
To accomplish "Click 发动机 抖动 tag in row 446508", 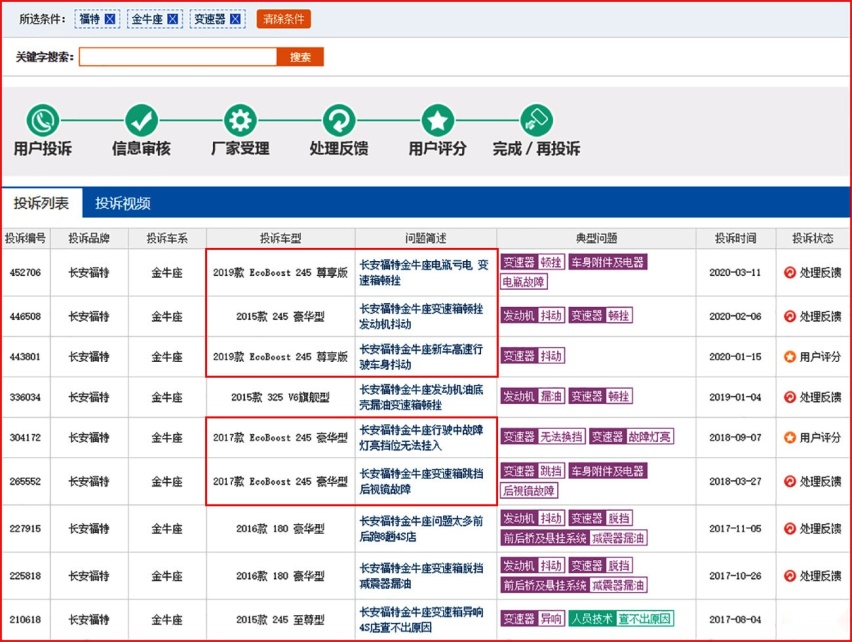I will (532, 315).
